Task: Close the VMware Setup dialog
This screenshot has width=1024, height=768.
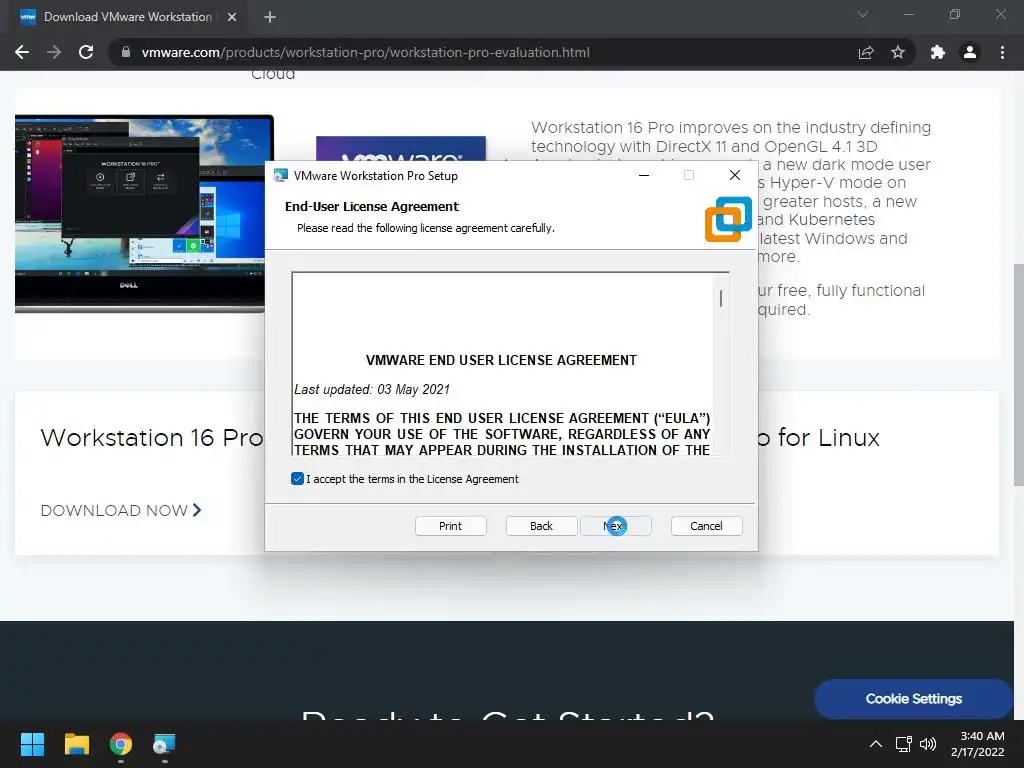Action: pos(735,175)
